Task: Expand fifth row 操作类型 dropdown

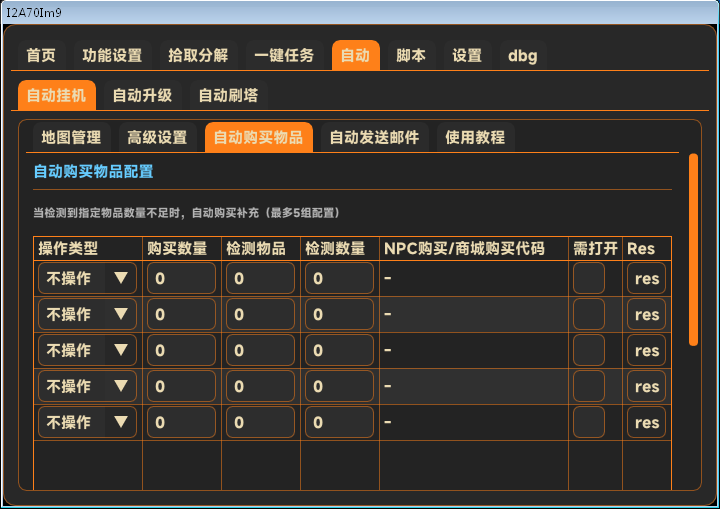Action: pyautogui.click(x=87, y=423)
